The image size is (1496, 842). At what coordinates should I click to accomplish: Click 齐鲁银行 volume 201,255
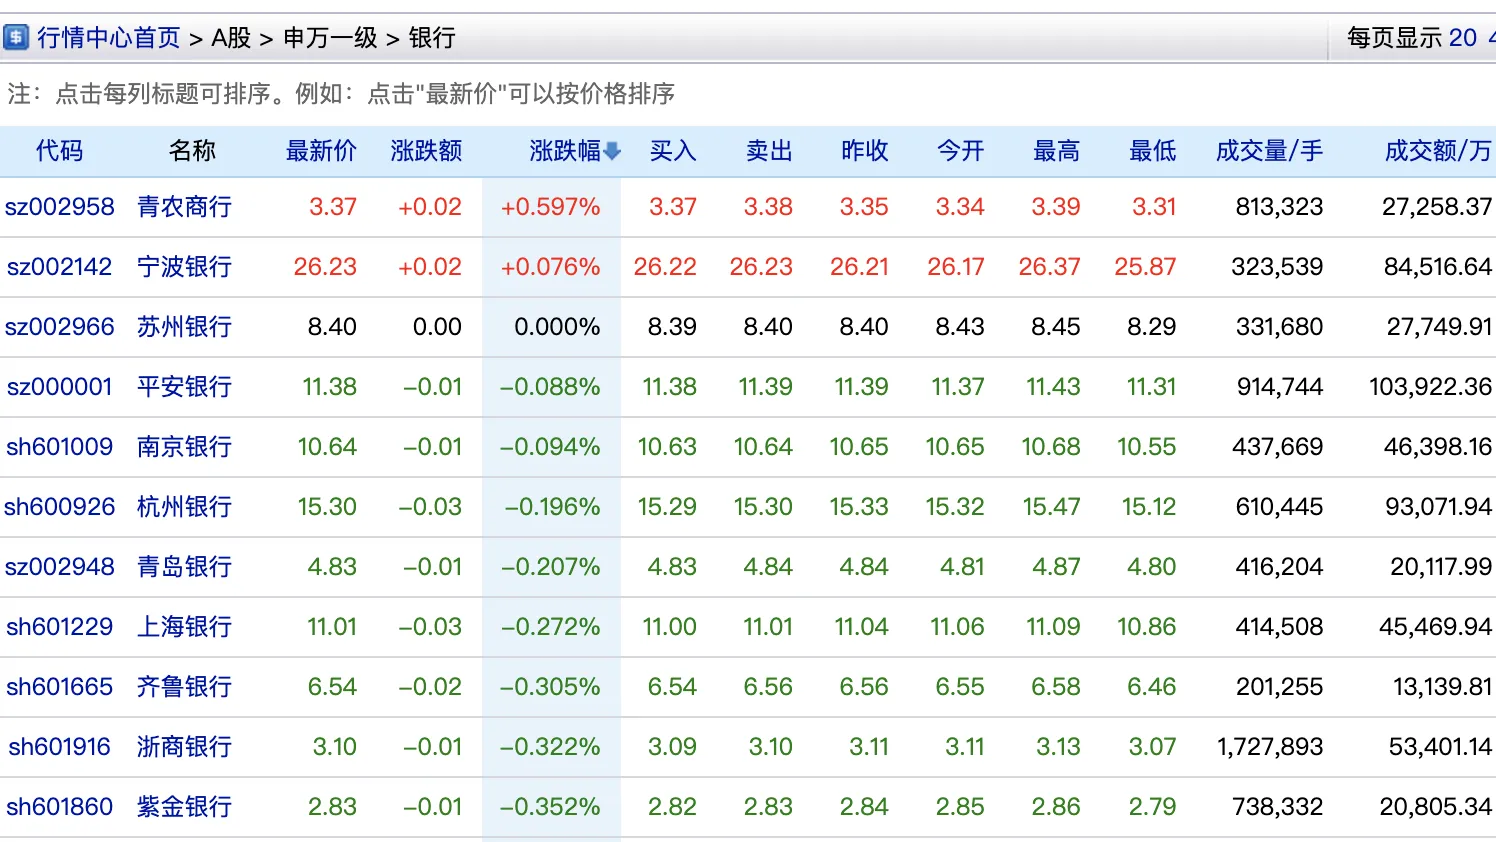pyautogui.click(x=1280, y=687)
